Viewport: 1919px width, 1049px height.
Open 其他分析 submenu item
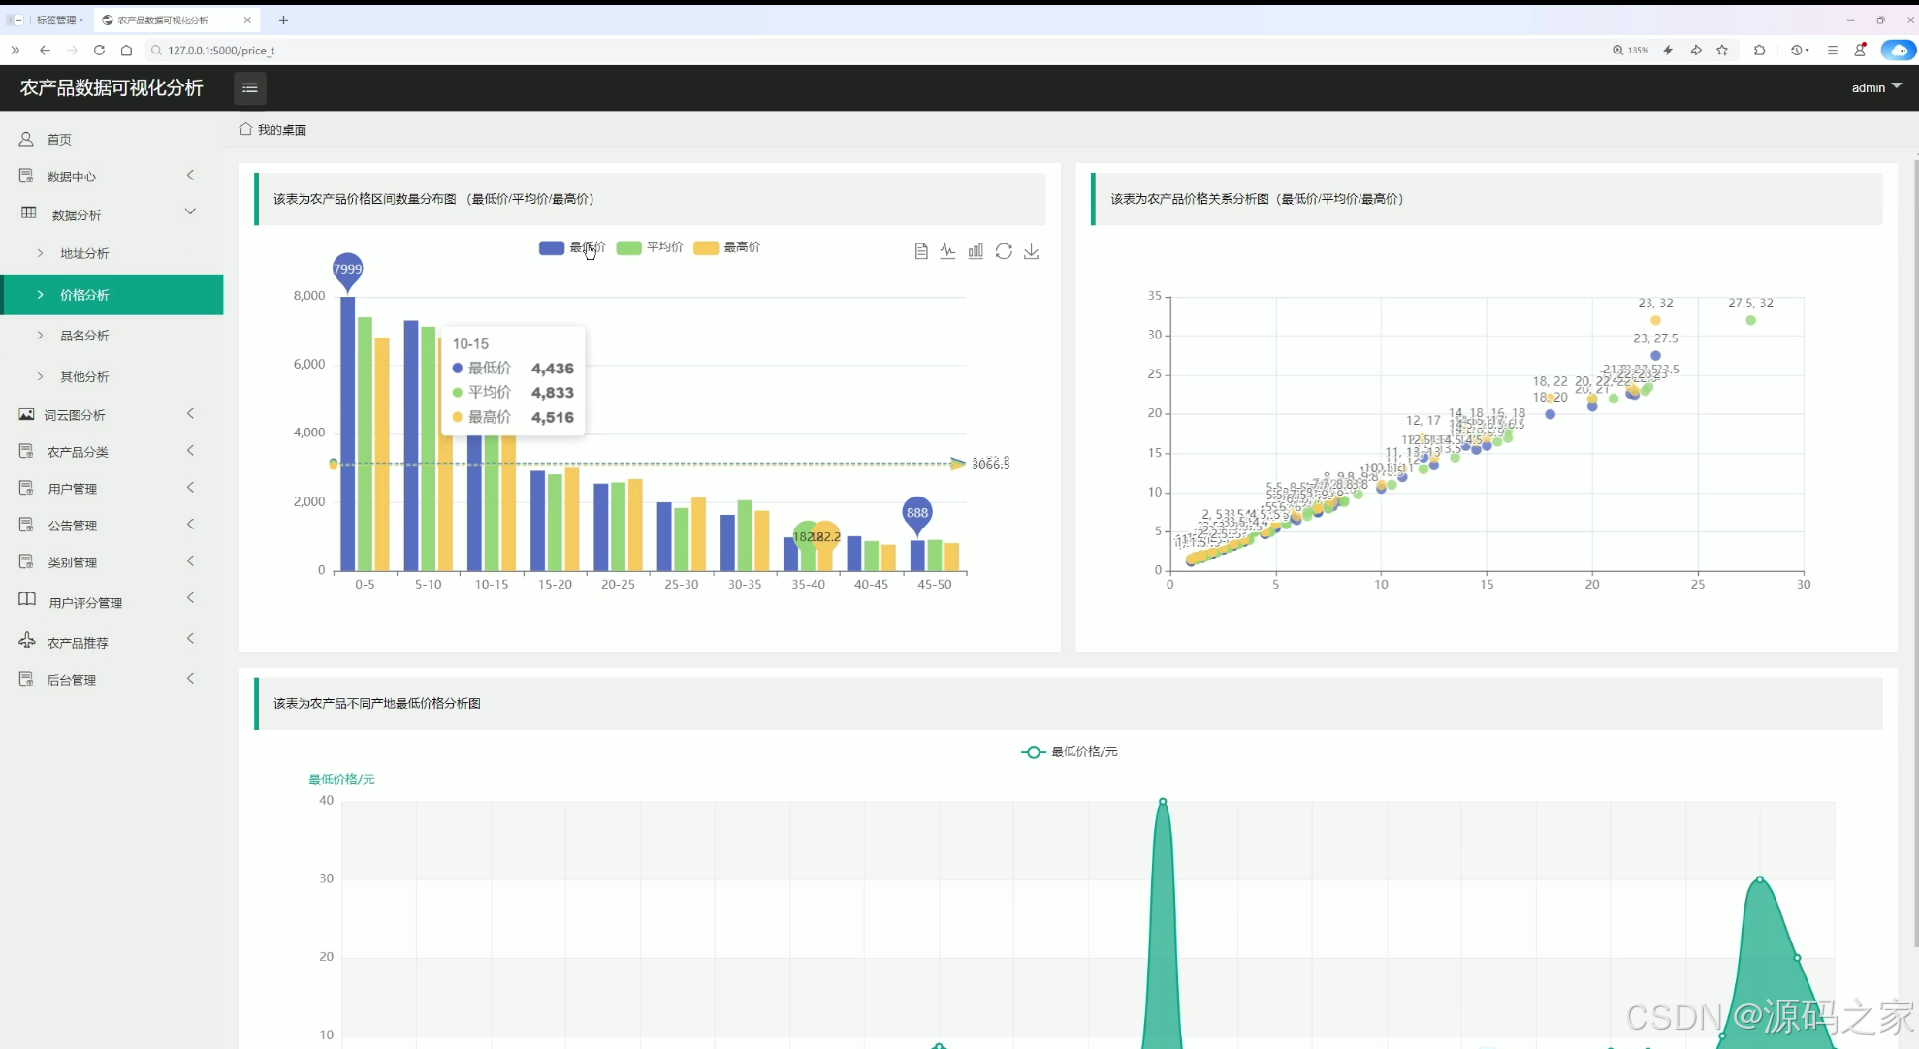pos(111,376)
